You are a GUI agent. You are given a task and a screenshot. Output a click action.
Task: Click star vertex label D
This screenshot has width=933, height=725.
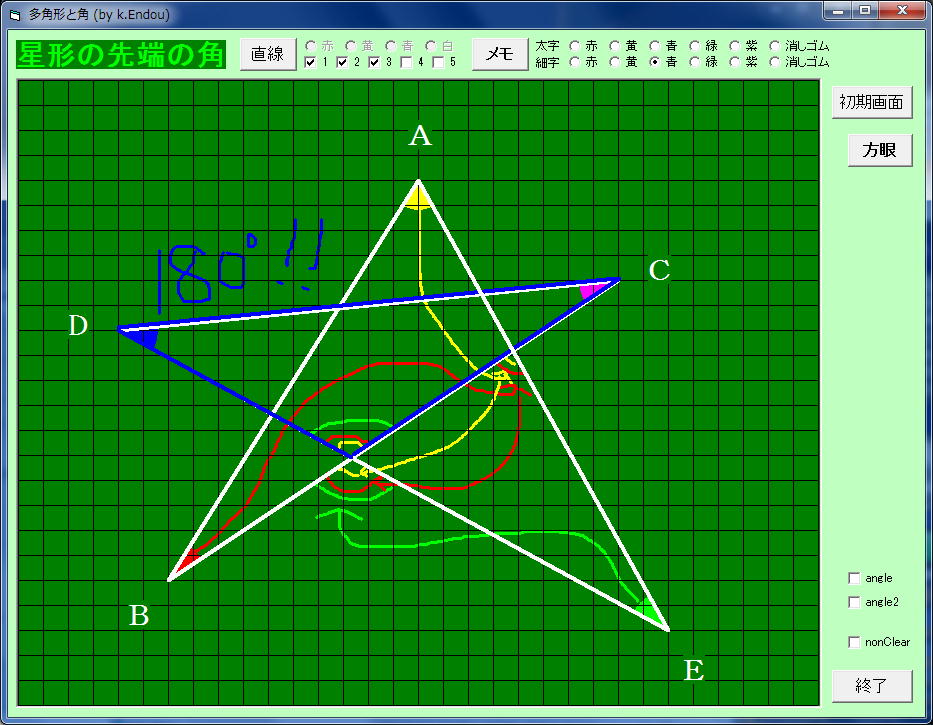(x=78, y=326)
